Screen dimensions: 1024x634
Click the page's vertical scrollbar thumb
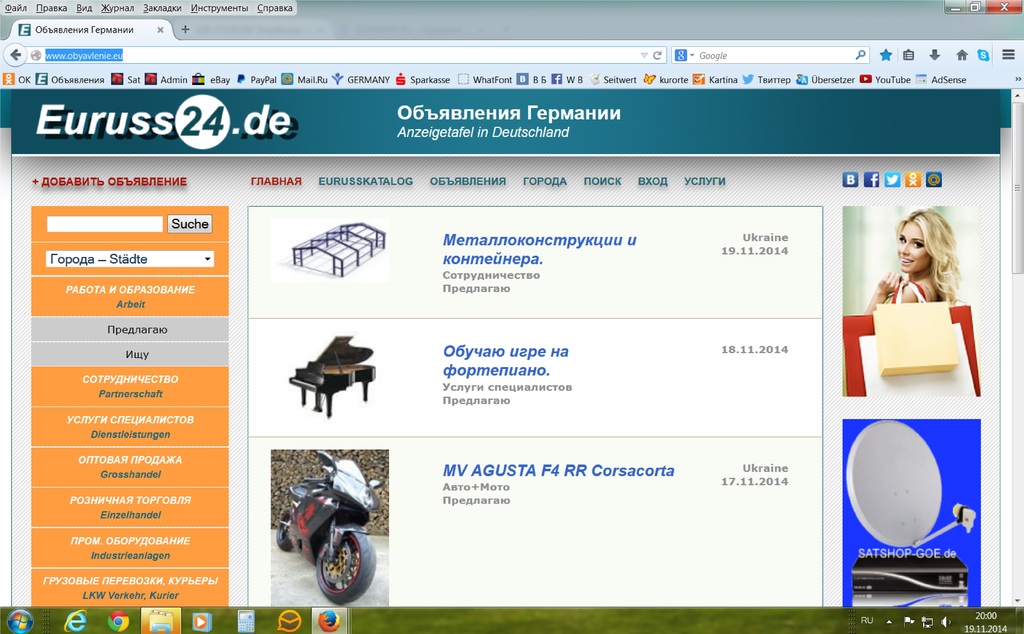click(x=1017, y=188)
